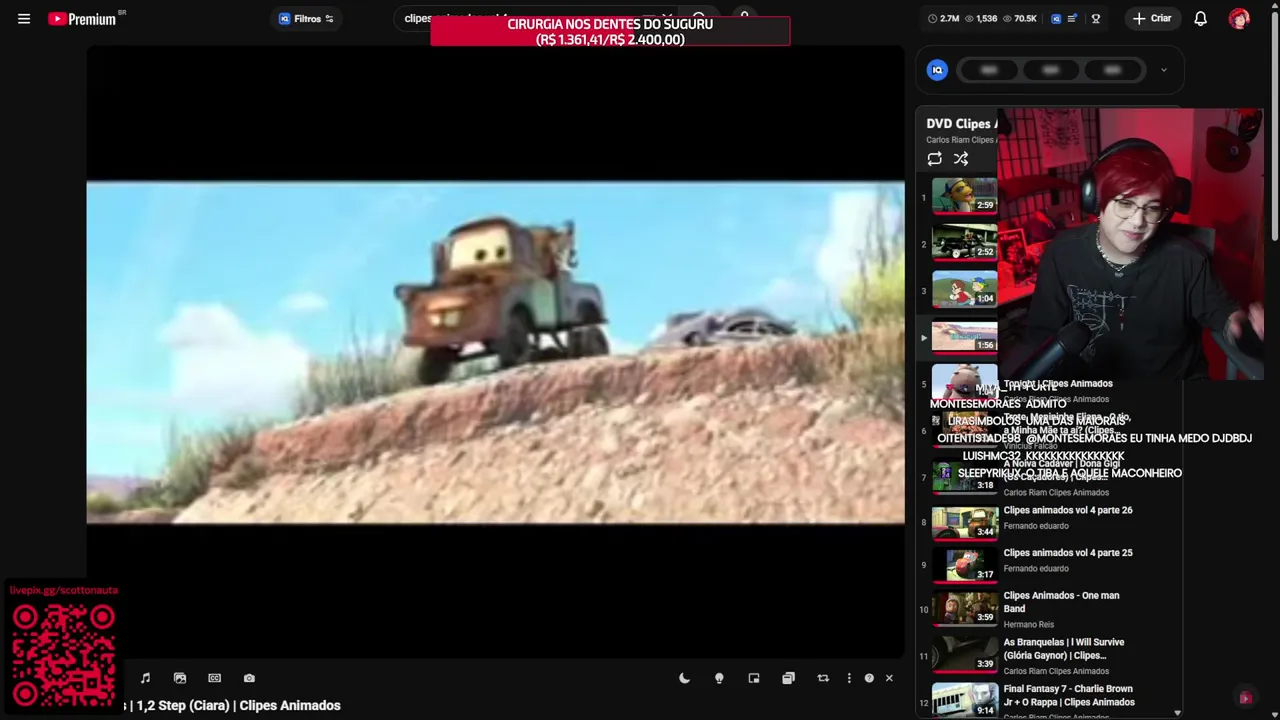Click the trophy icon in stats bar
This screenshot has height=720, width=1280.
[x=1096, y=19]
